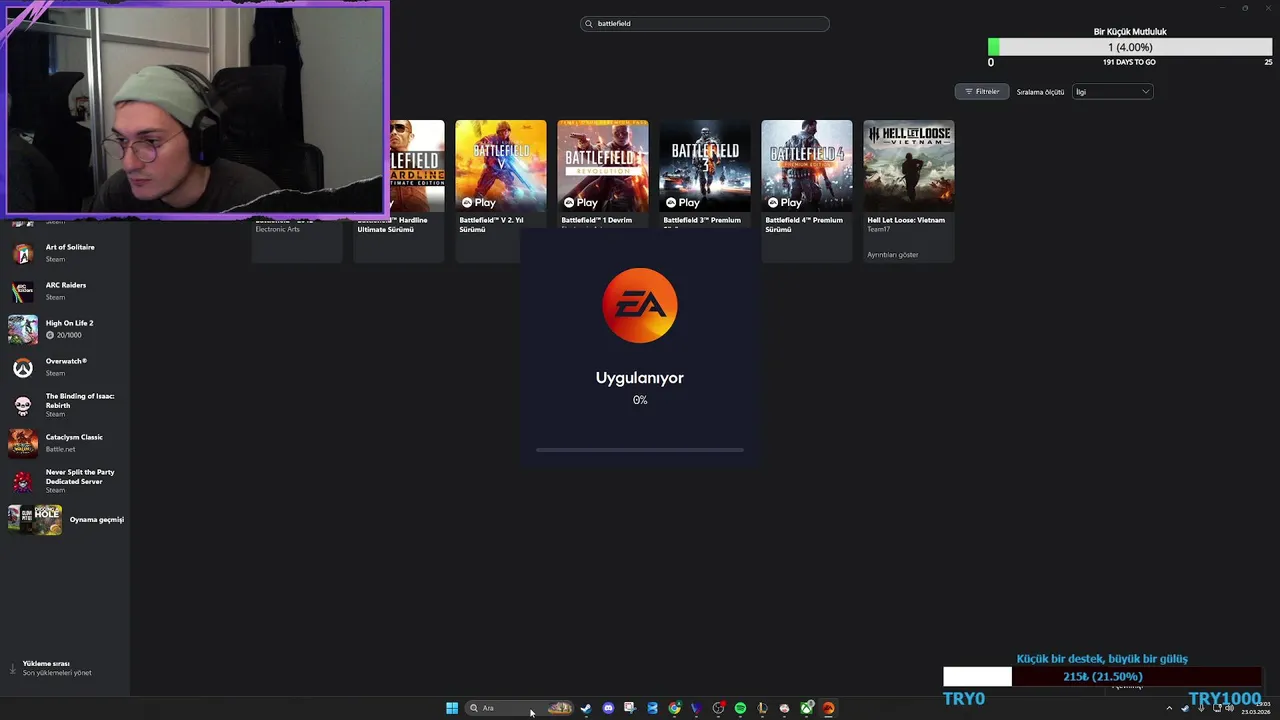
Task: Select The Binding of Isaac: Rebirth icon
Action: pyautogui.click(x=22, y=405)
